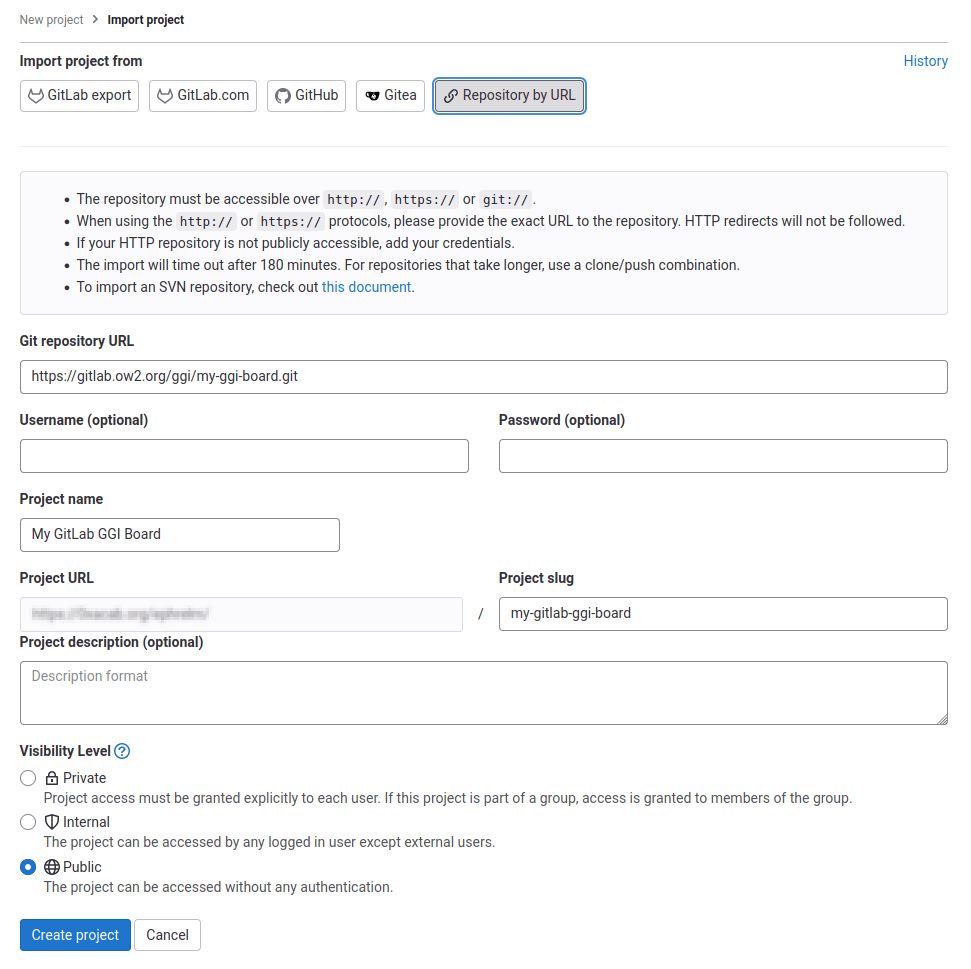This screenshot has height=969, width=971.
Task: Click the GitHub octocat icon
Action: click(281, 95)
